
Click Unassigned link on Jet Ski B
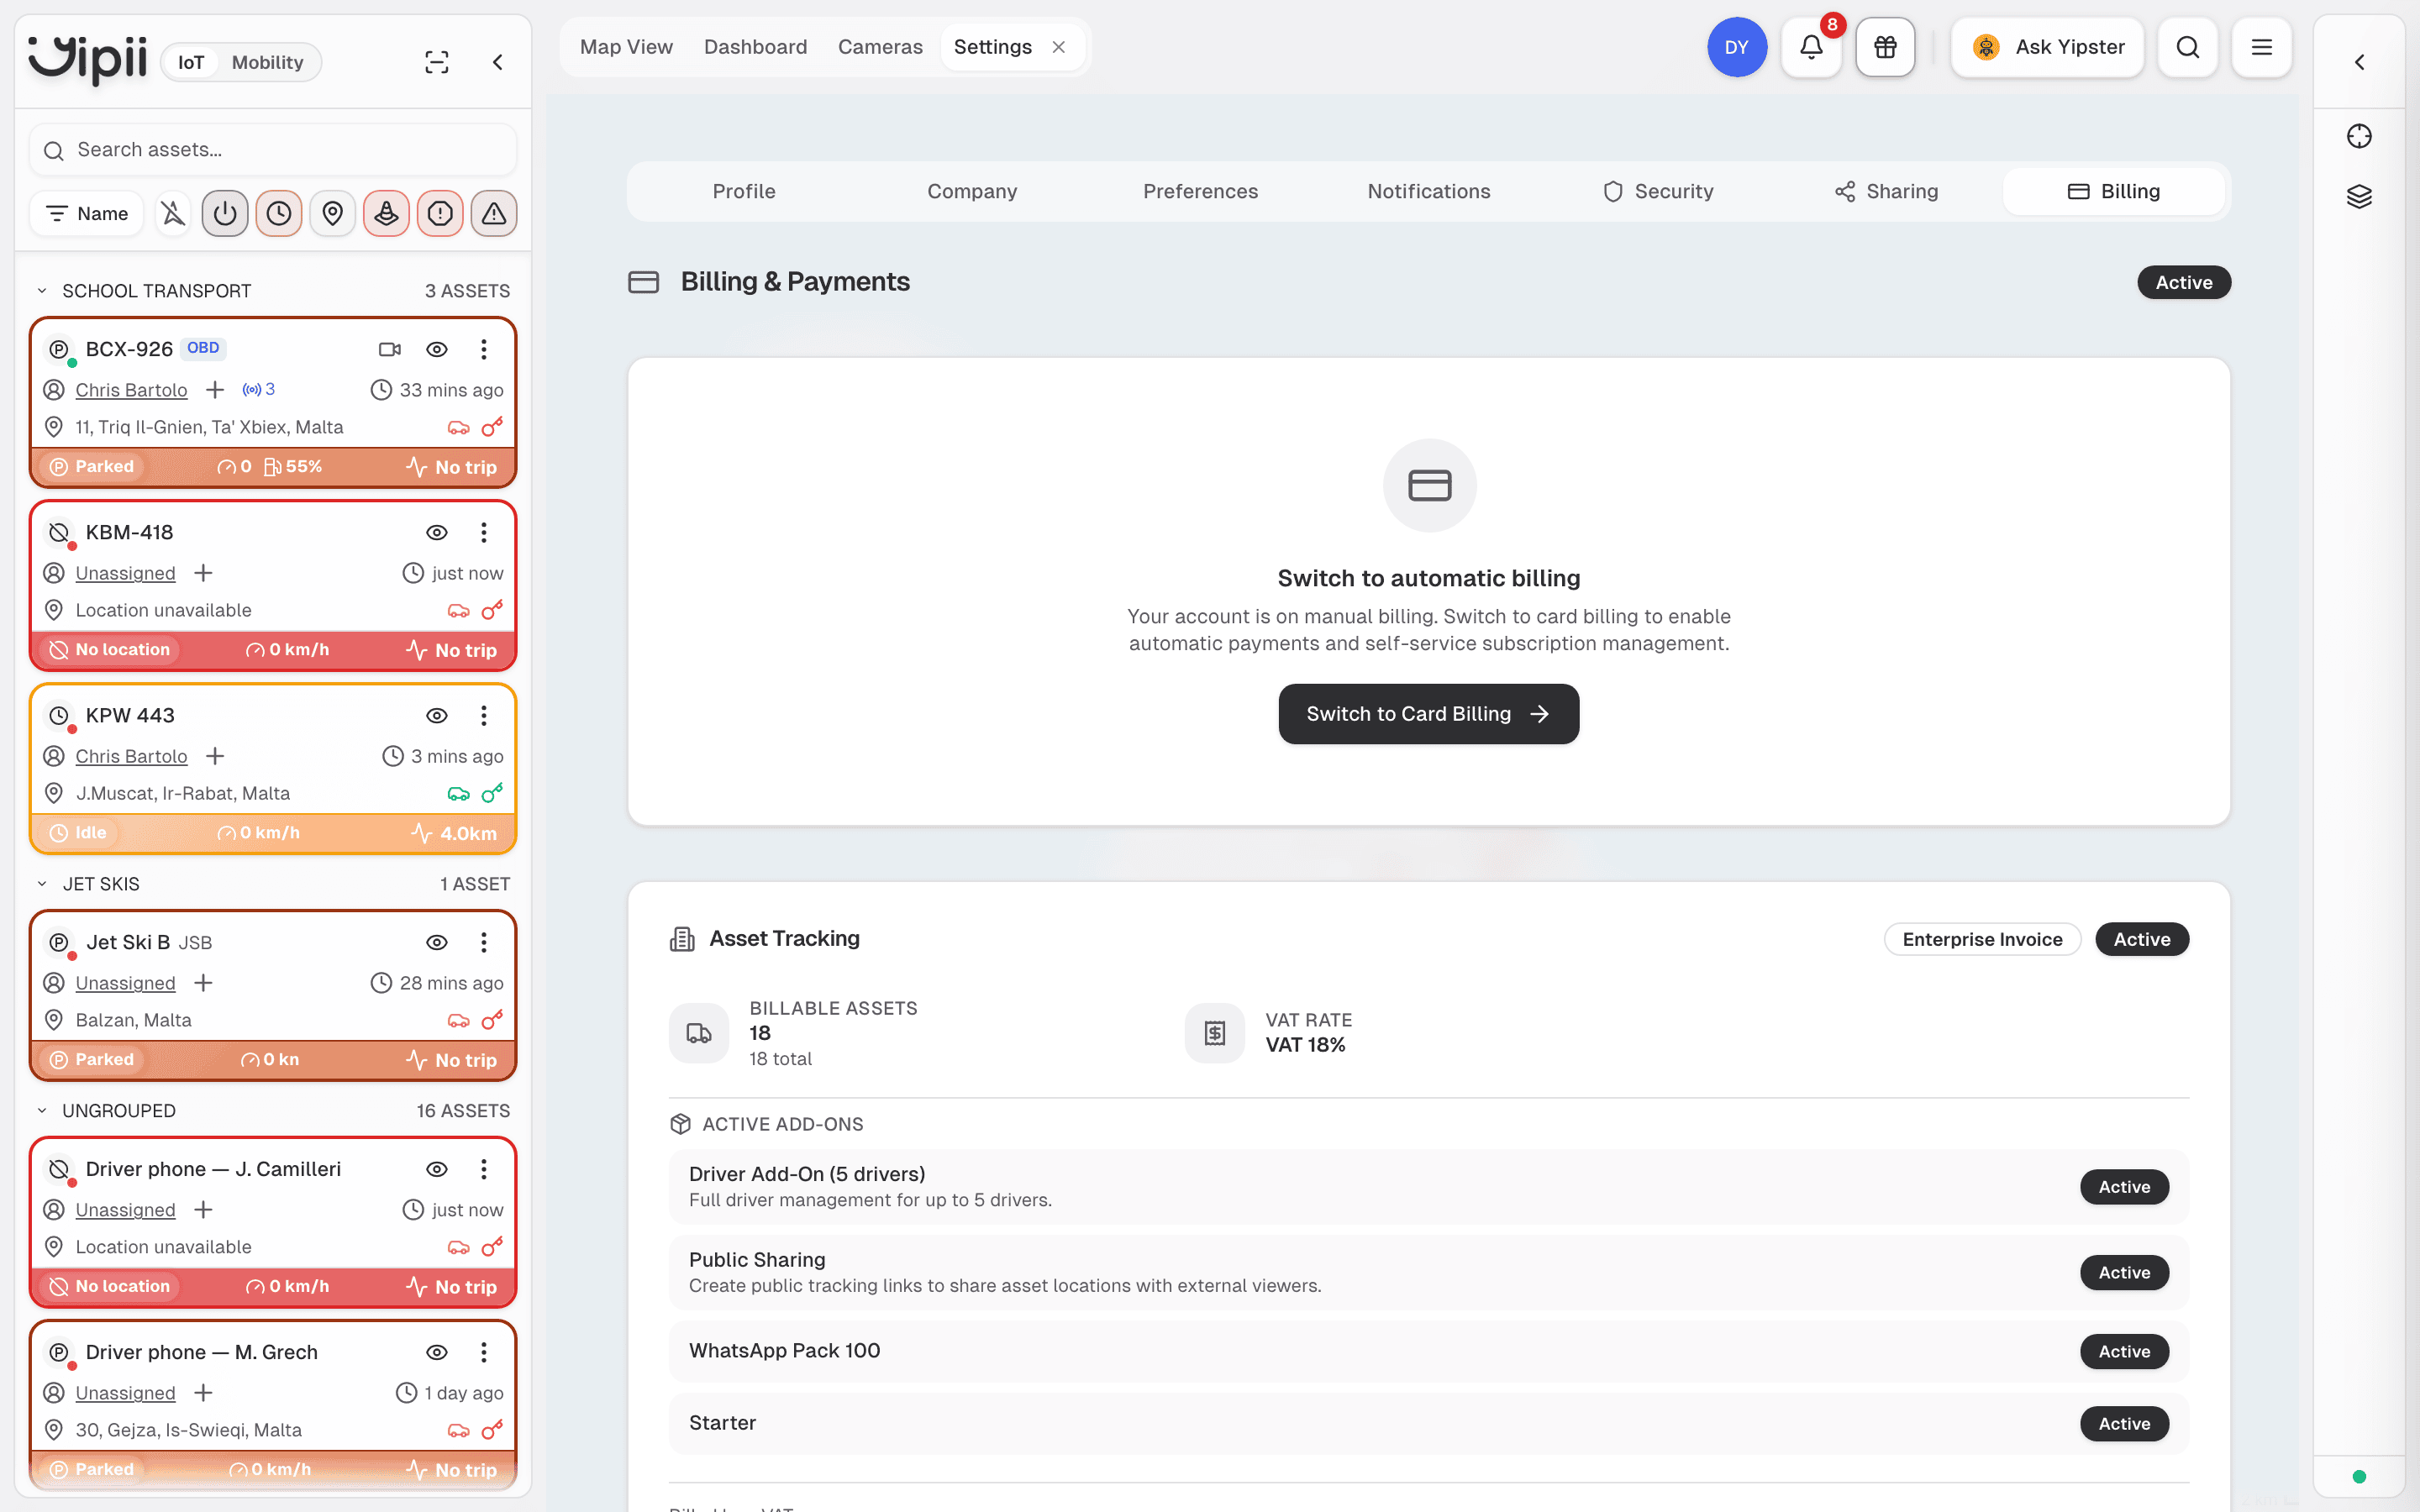pyautogui.click(x=125, y=983)
